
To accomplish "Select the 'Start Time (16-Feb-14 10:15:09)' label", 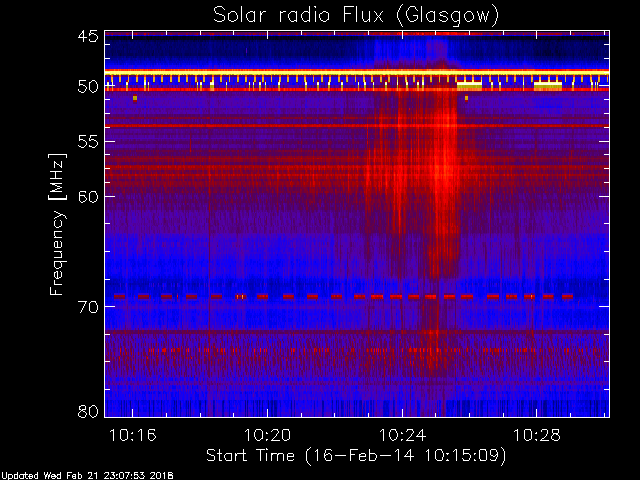I will pos(356,456).
